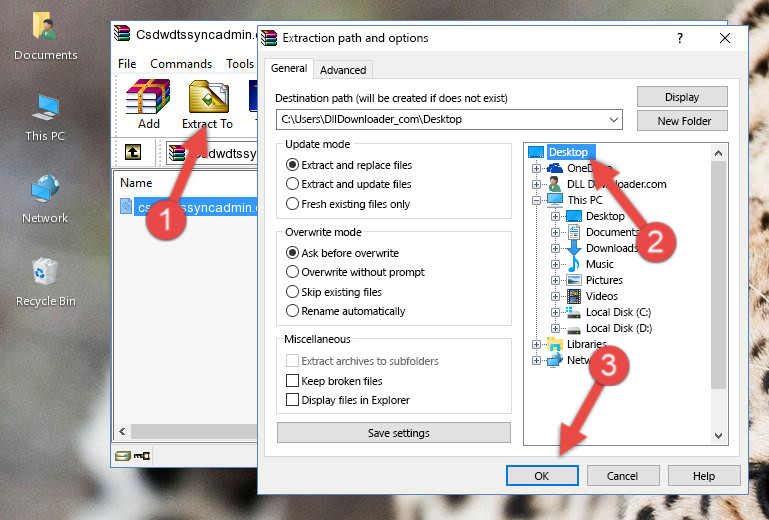The width and height of the screenshot is (769, 520).
Task: Click the folder tree vertical scrollbar
Action: point(718,275)
